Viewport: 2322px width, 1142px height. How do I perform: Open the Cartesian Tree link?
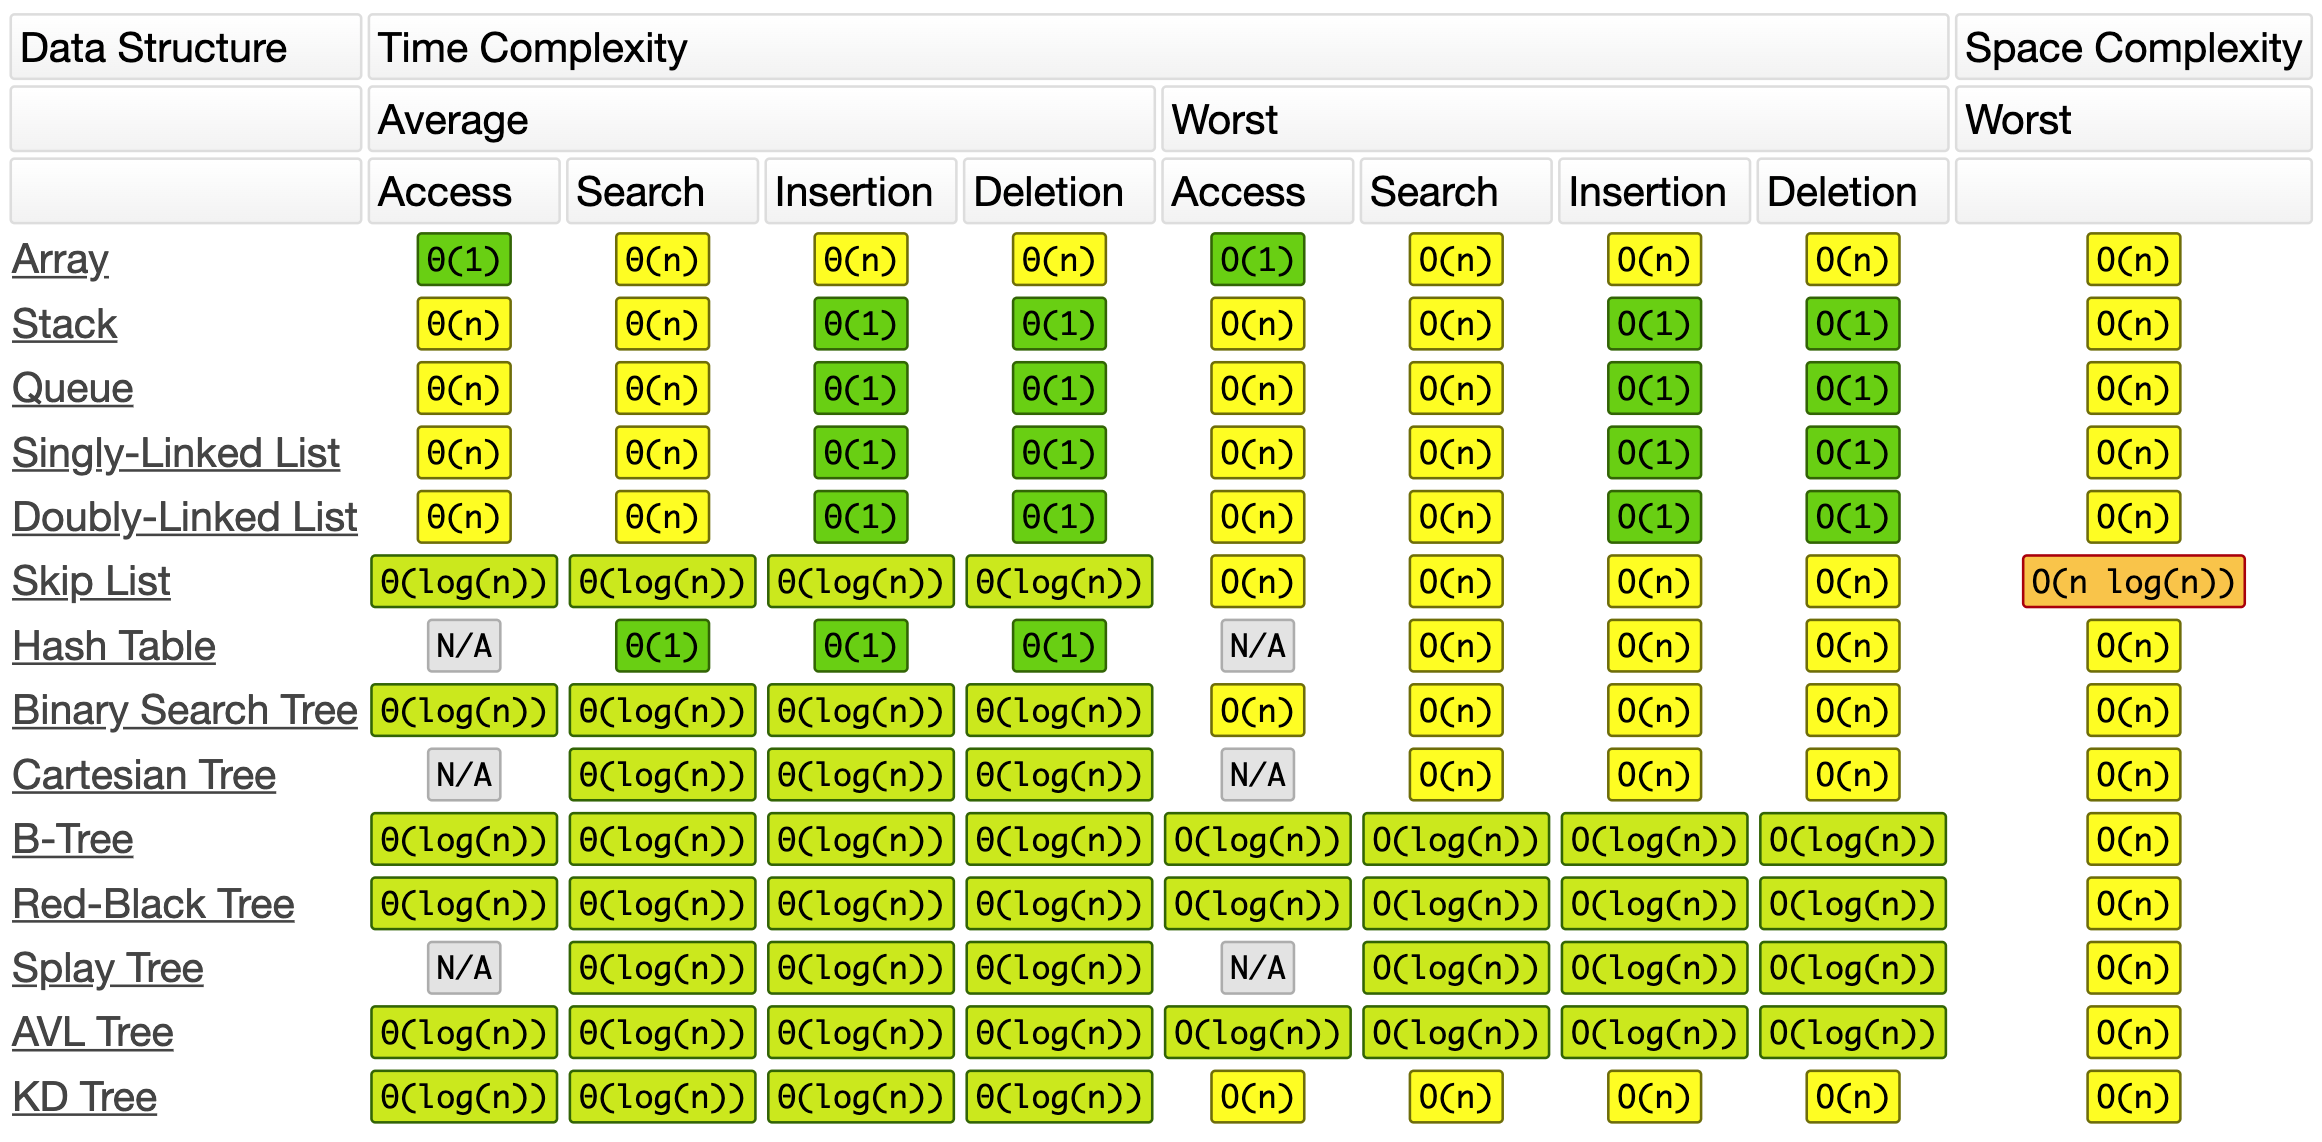point(144,775)
